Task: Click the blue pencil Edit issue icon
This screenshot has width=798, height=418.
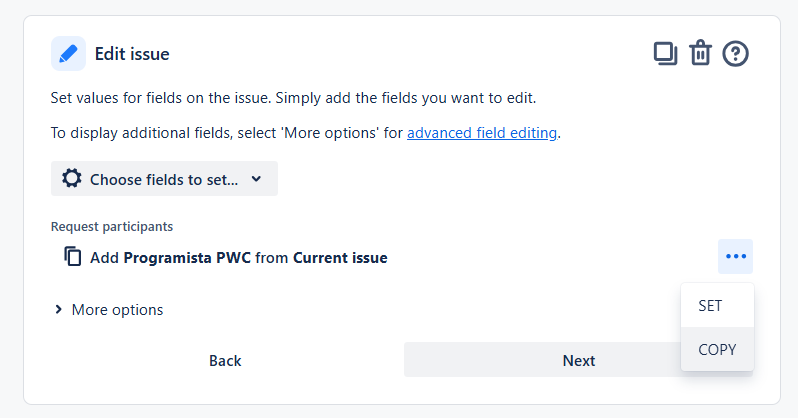Action: (68, 53)
